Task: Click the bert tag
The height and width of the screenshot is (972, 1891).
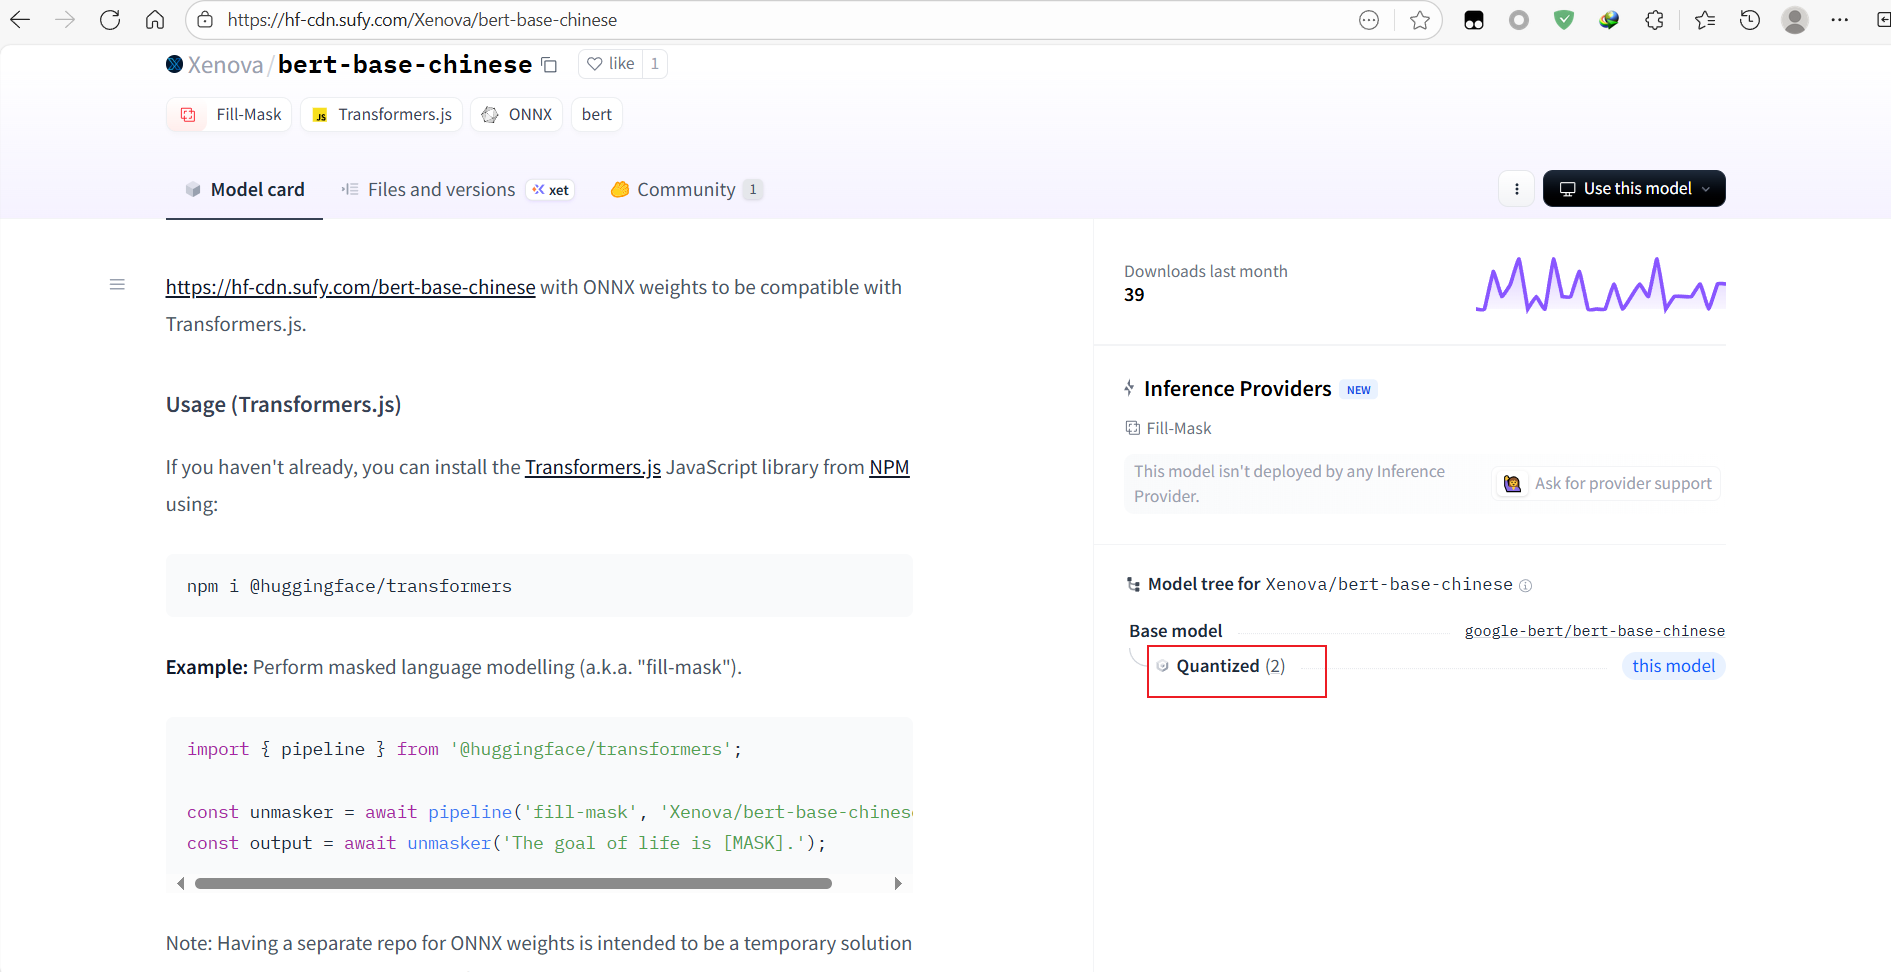Action: click(x=597, y=114)
